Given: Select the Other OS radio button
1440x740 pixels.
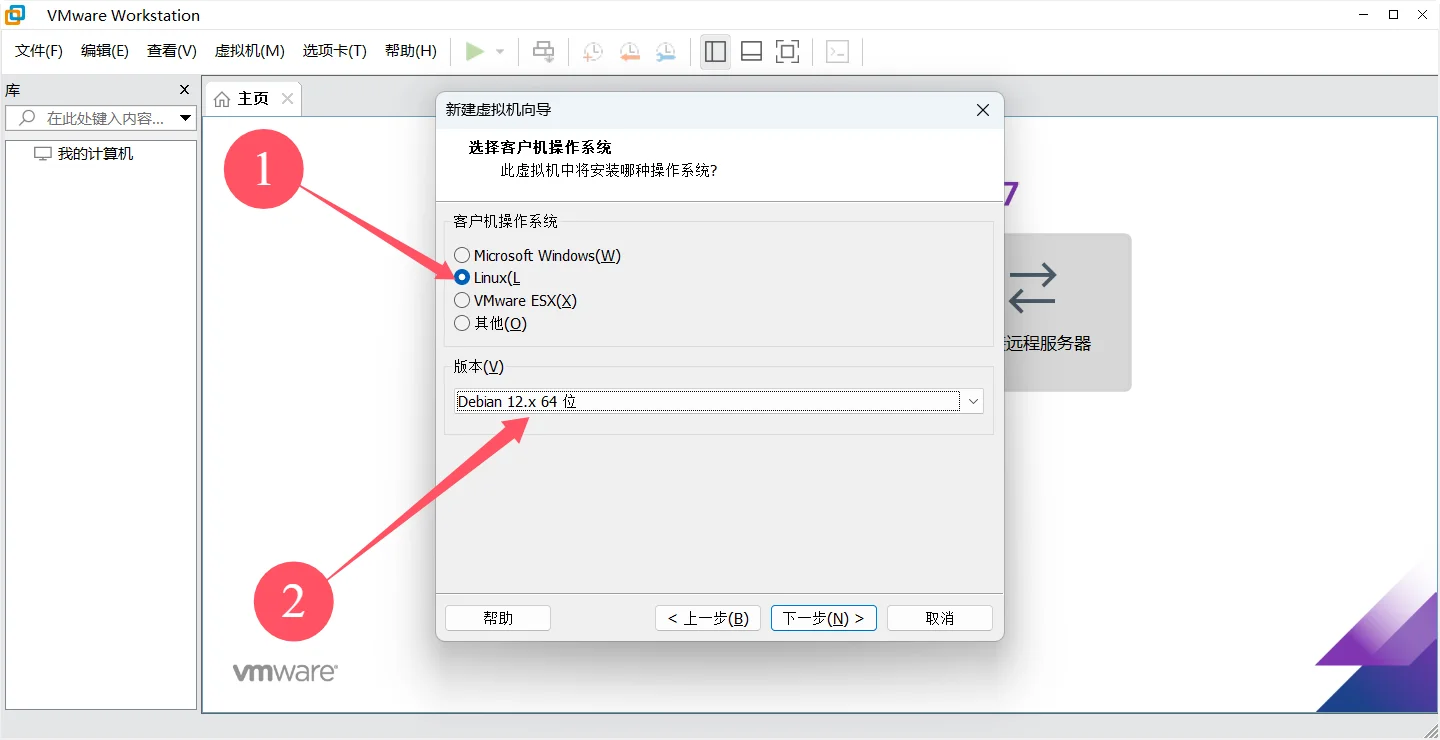Looking at the screenshot, I should pos(462,323).
